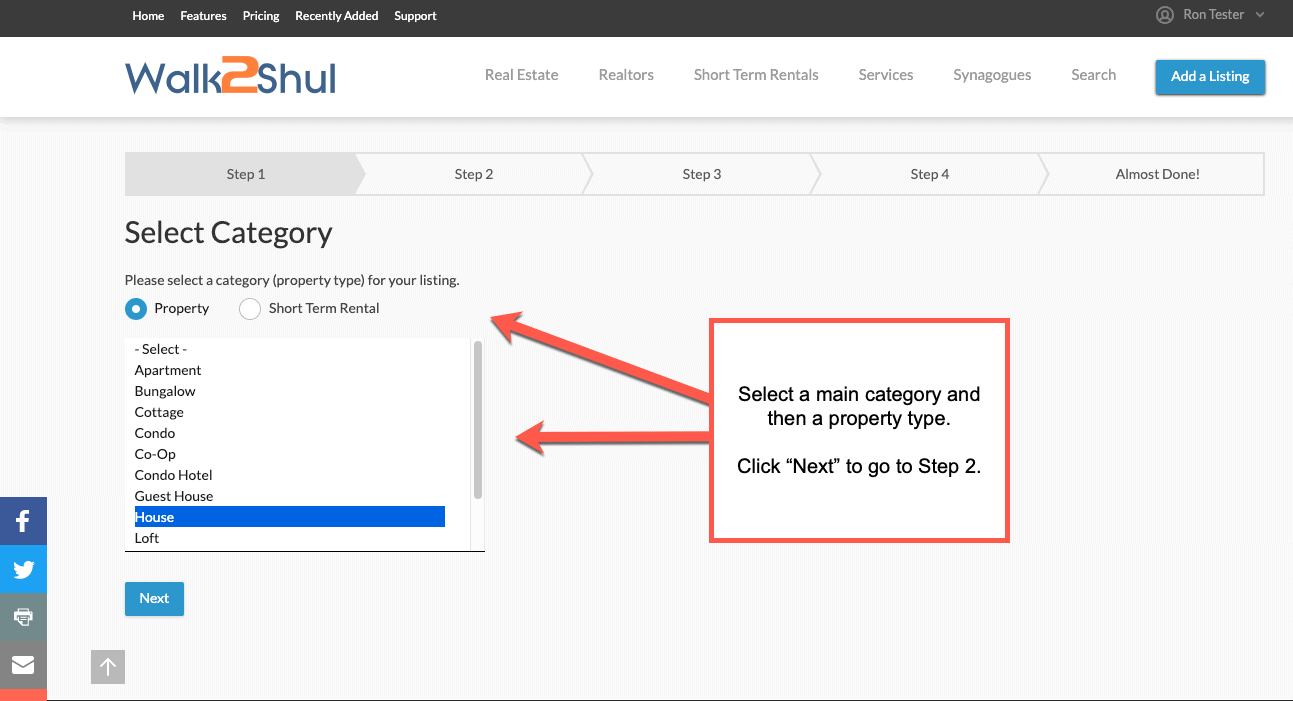Click the email share icon
This screenshot has width=1293, height=701.
click(x=23, y=665)
